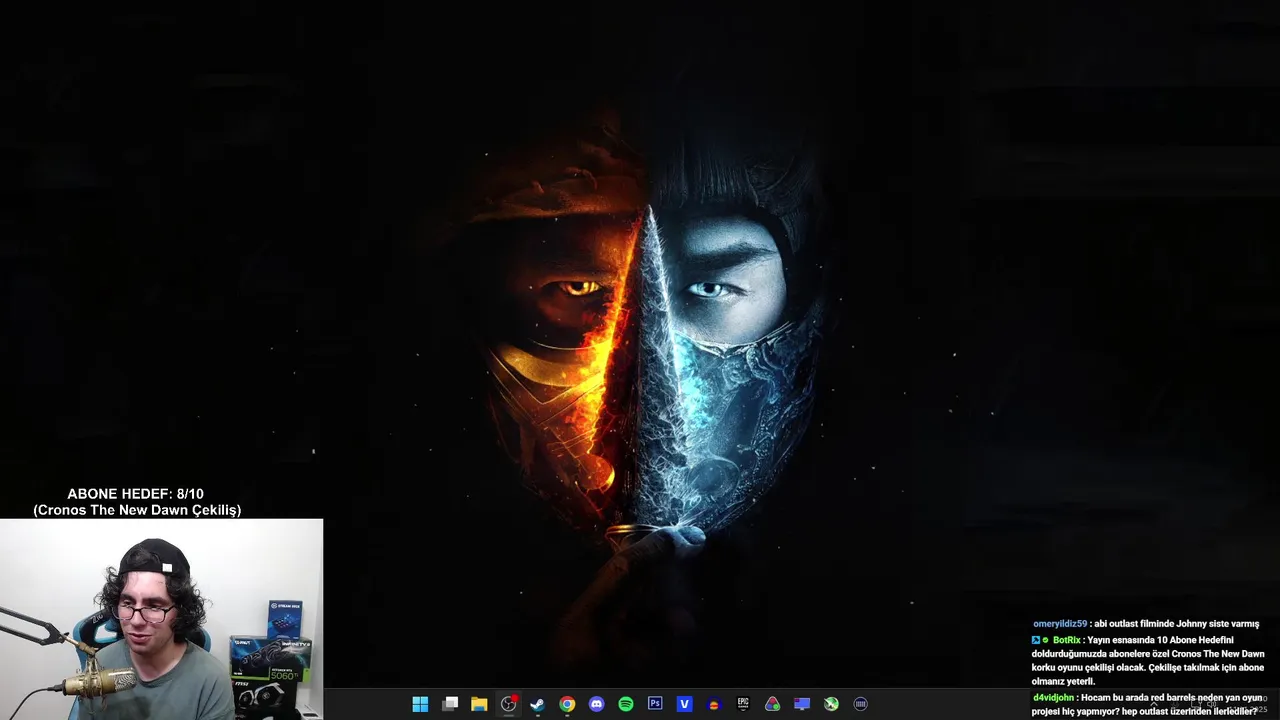
Task: Launch File Explorer from the taskbar
Action: [x=479, y=704]
